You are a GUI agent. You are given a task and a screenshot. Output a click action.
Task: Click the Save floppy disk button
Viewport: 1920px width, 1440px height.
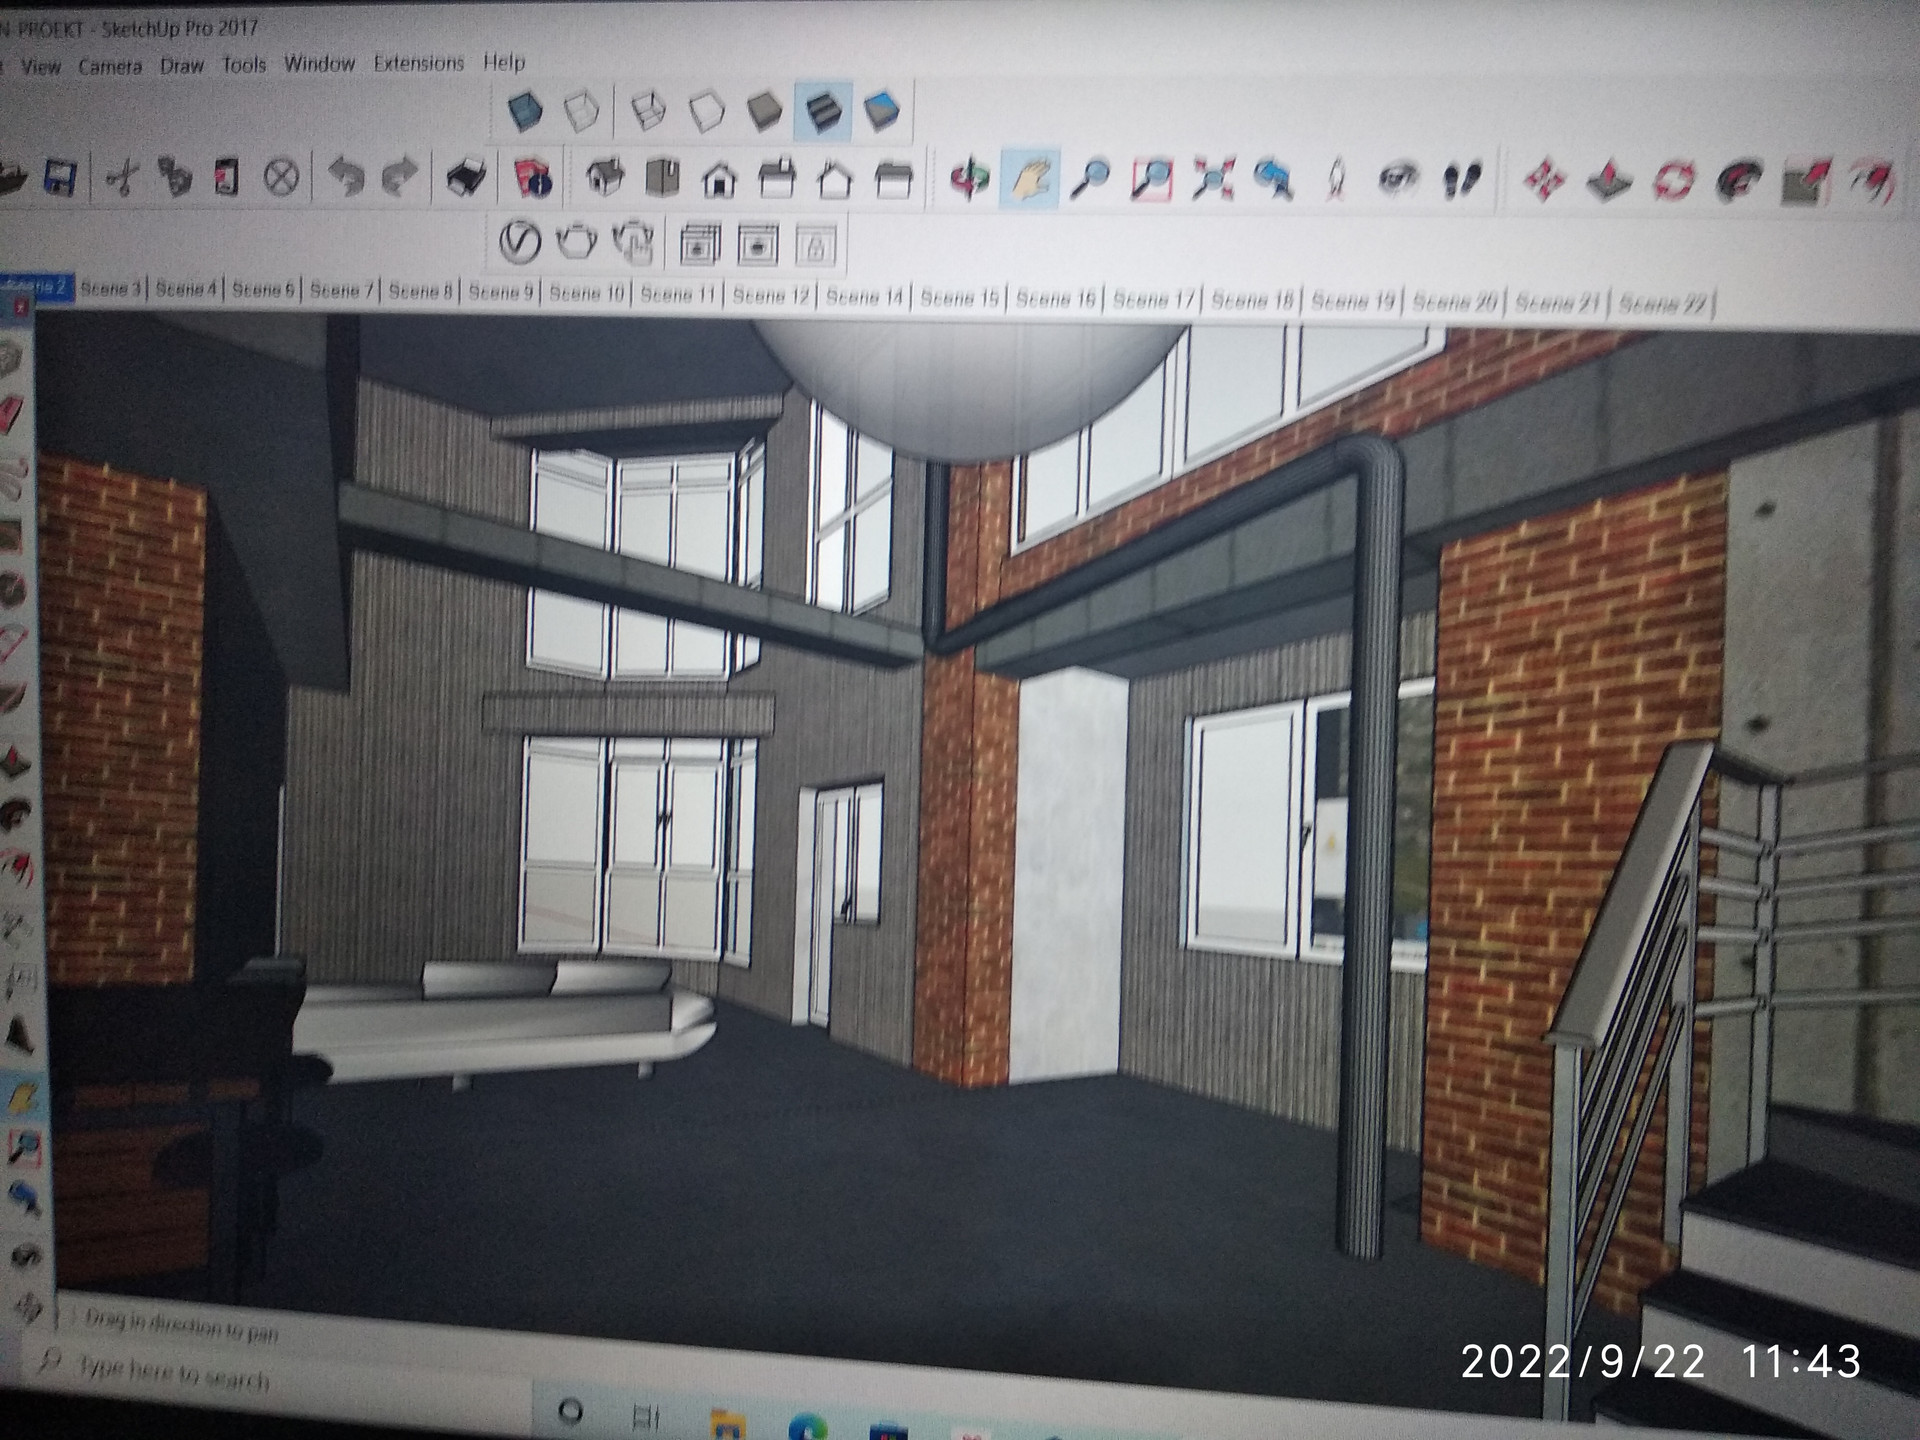coord(61,179)
